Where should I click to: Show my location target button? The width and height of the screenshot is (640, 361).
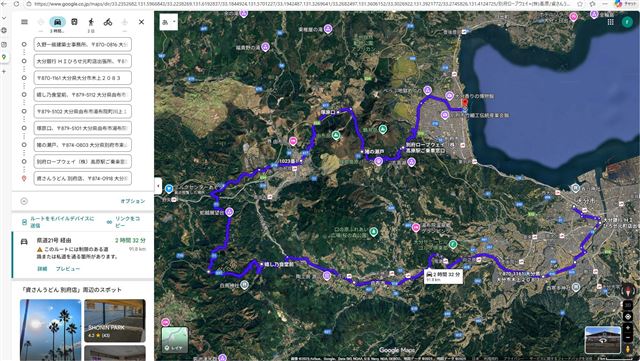pos(628,316)
